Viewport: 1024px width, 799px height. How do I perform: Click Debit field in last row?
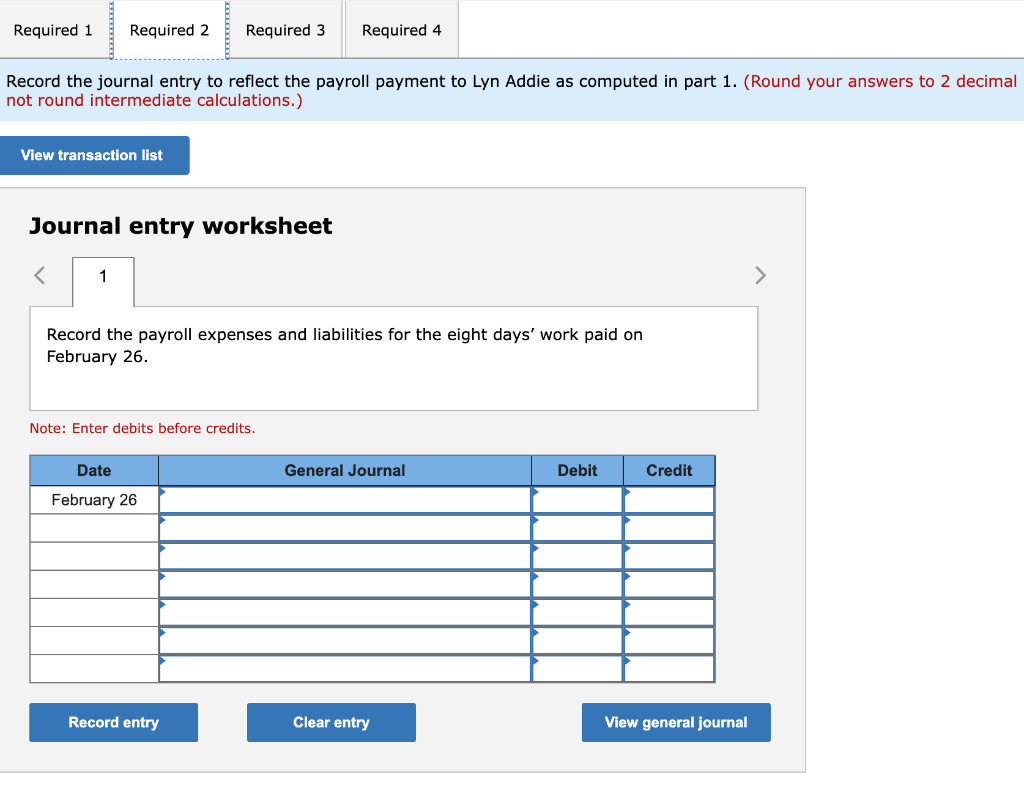pyautogui.click(x=577, y=668)
